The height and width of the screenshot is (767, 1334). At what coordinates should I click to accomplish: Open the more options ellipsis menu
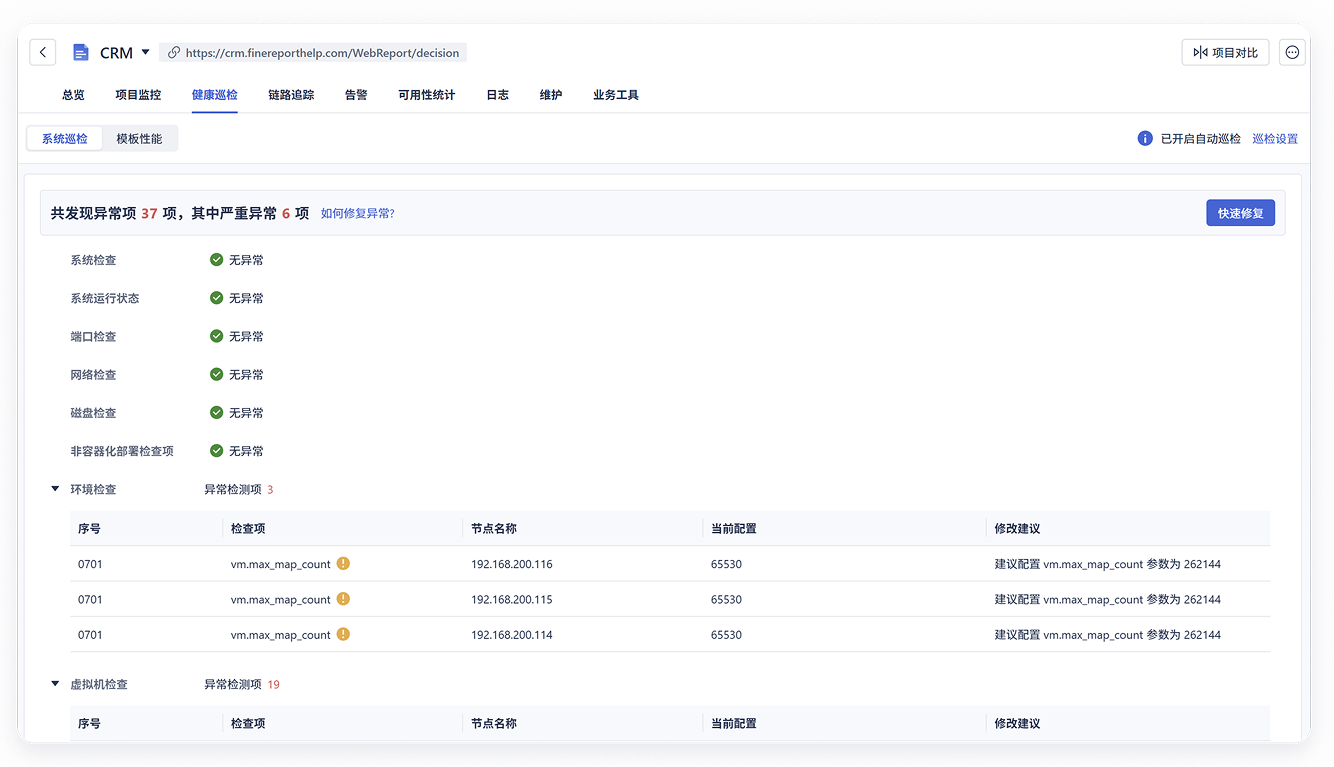point(1292,53)
